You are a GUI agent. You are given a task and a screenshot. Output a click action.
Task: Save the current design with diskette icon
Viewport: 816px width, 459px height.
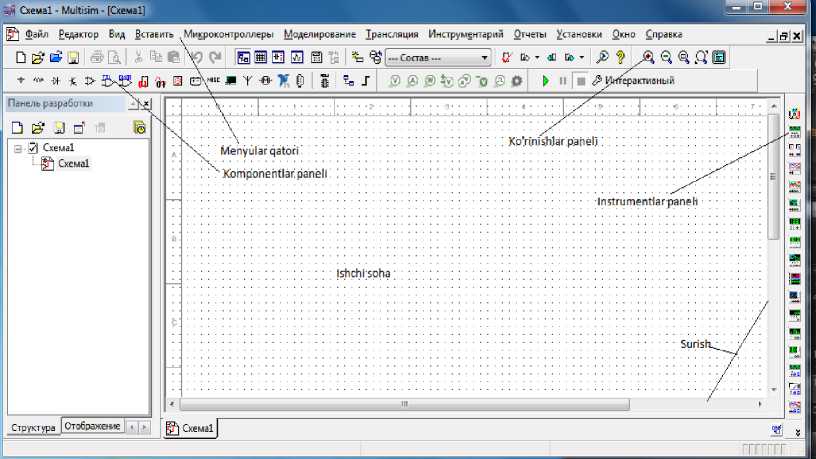pos(73,57)
